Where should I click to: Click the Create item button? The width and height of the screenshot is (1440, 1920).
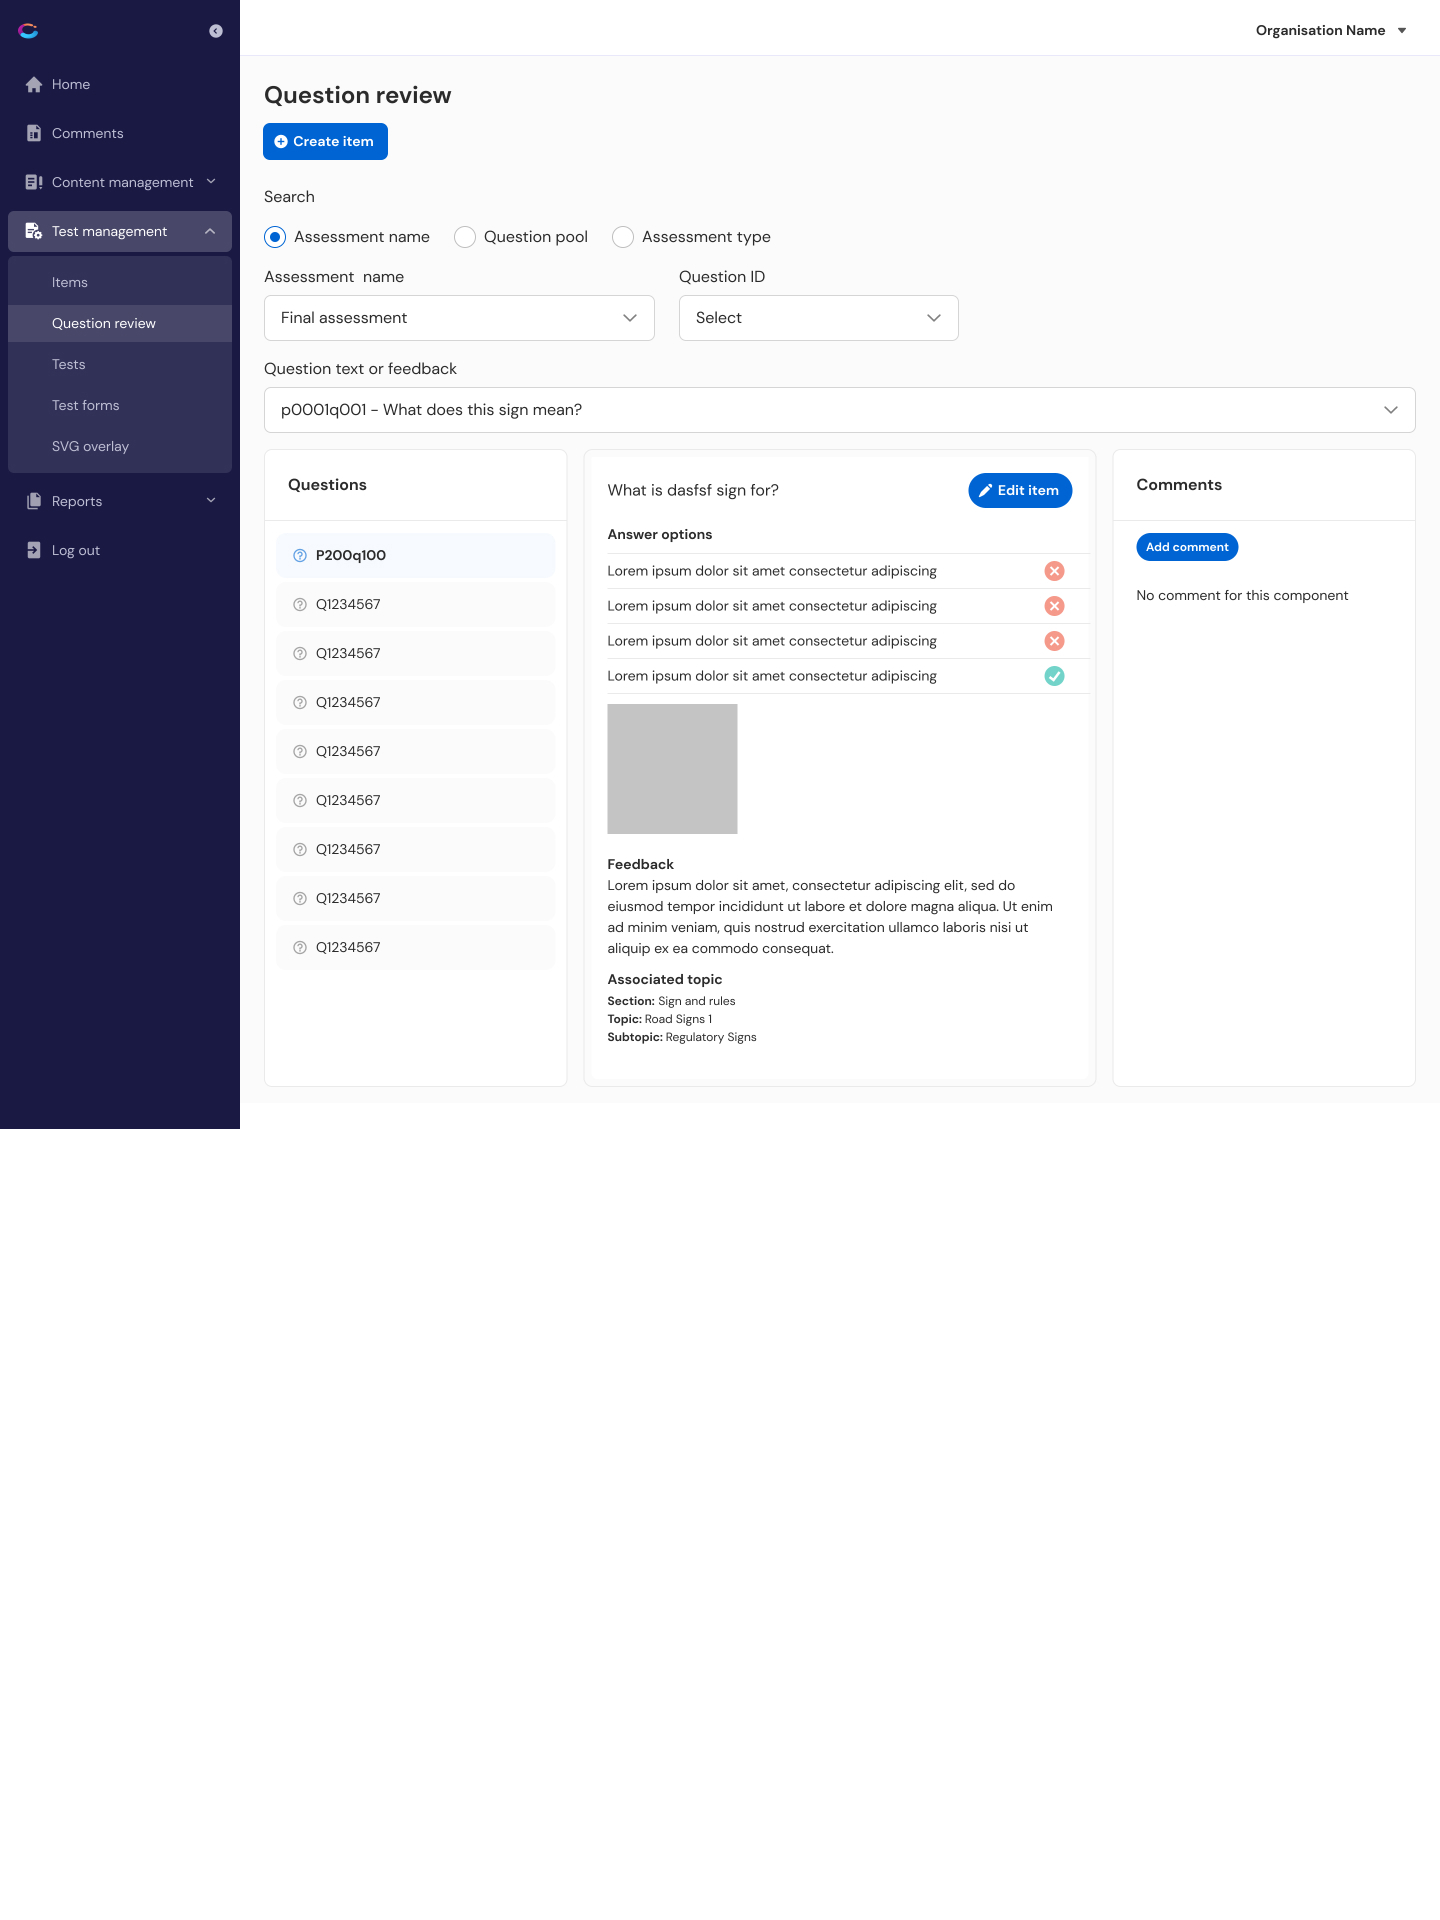[x=325, y=142]
